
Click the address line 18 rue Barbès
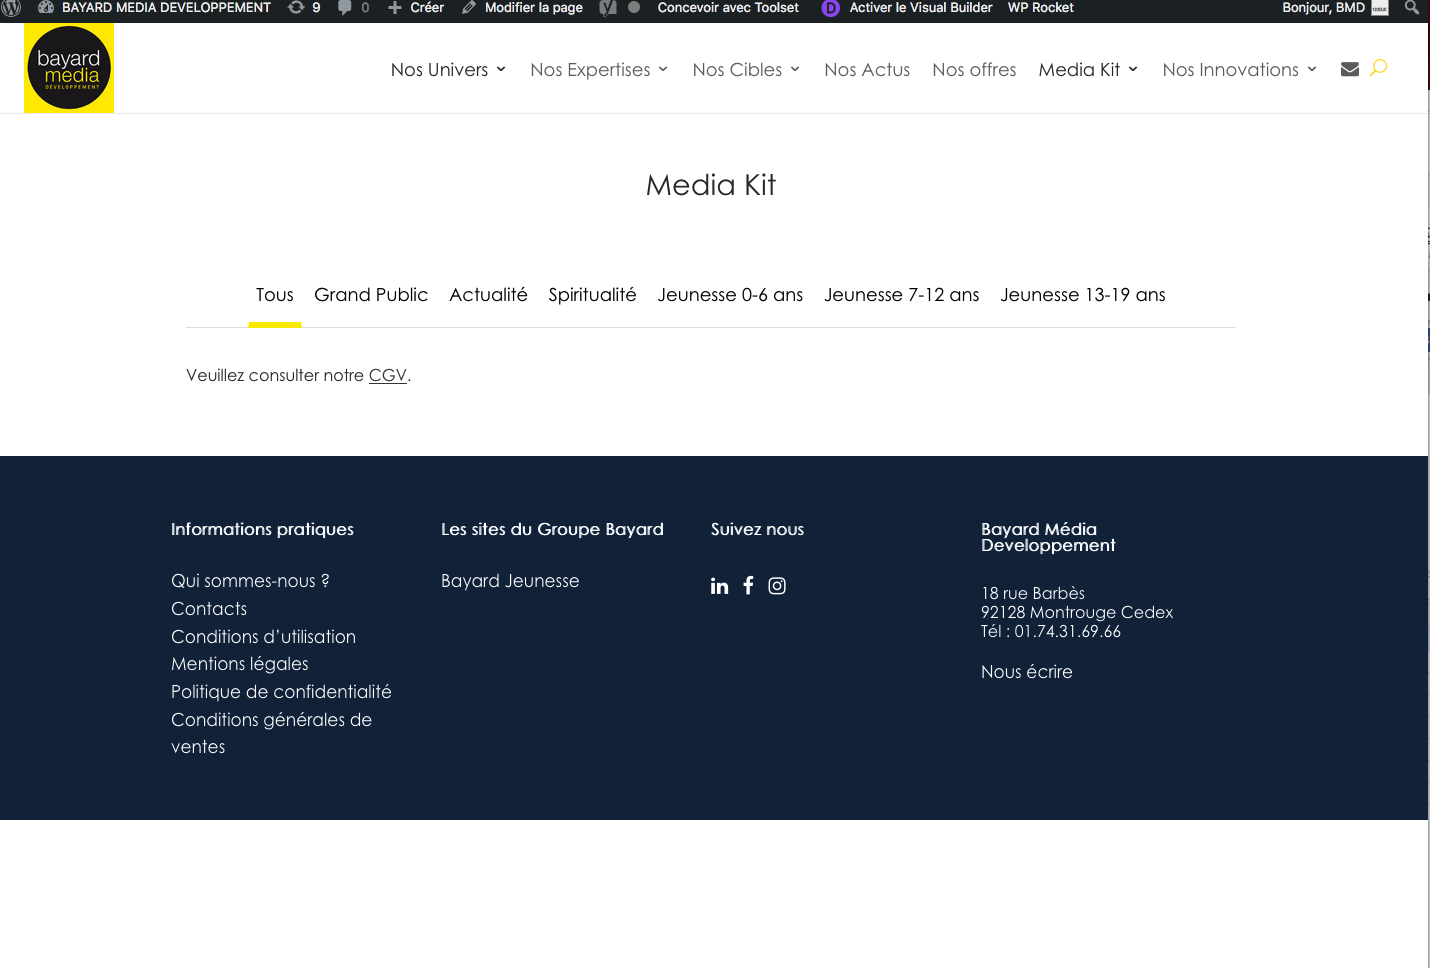(x=1033, y=594)
